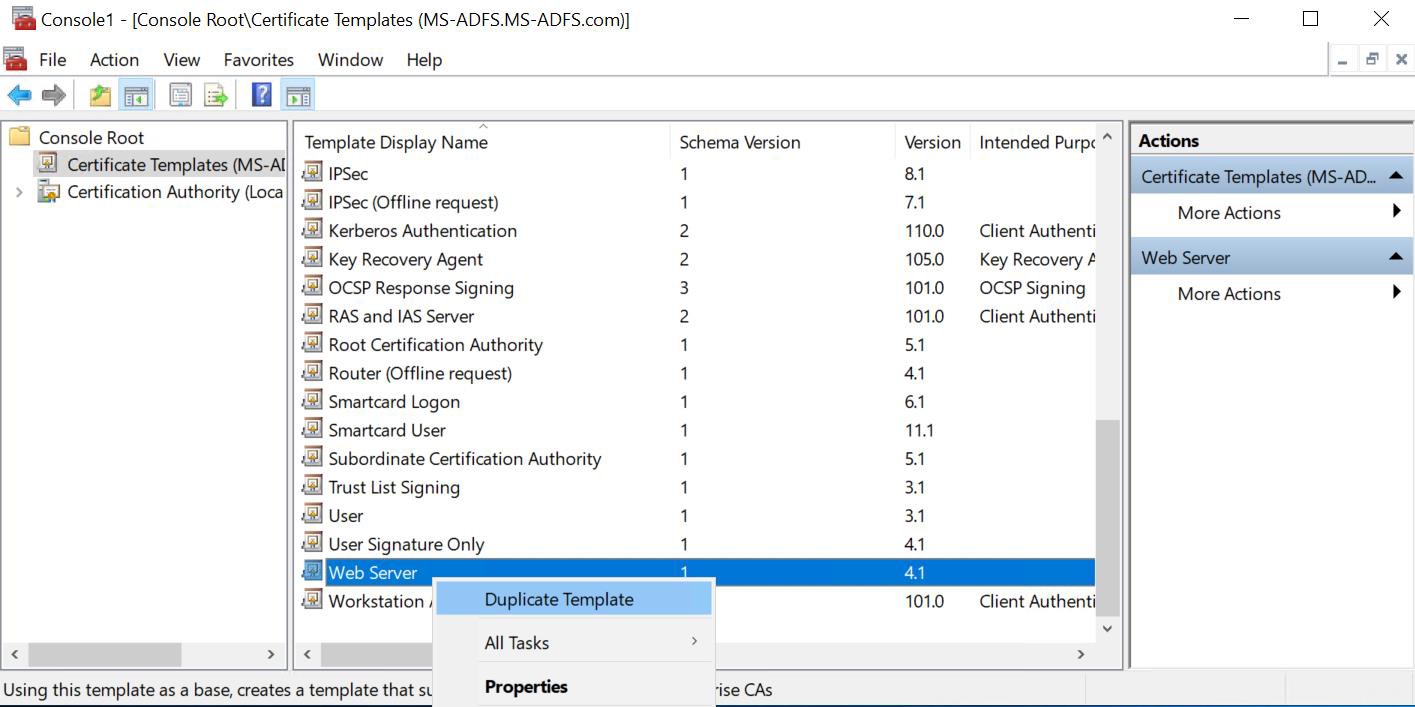Click the Smartcard User template icon
The height and width of the screenshot is (707, 1415).
(x=313, y=430)
